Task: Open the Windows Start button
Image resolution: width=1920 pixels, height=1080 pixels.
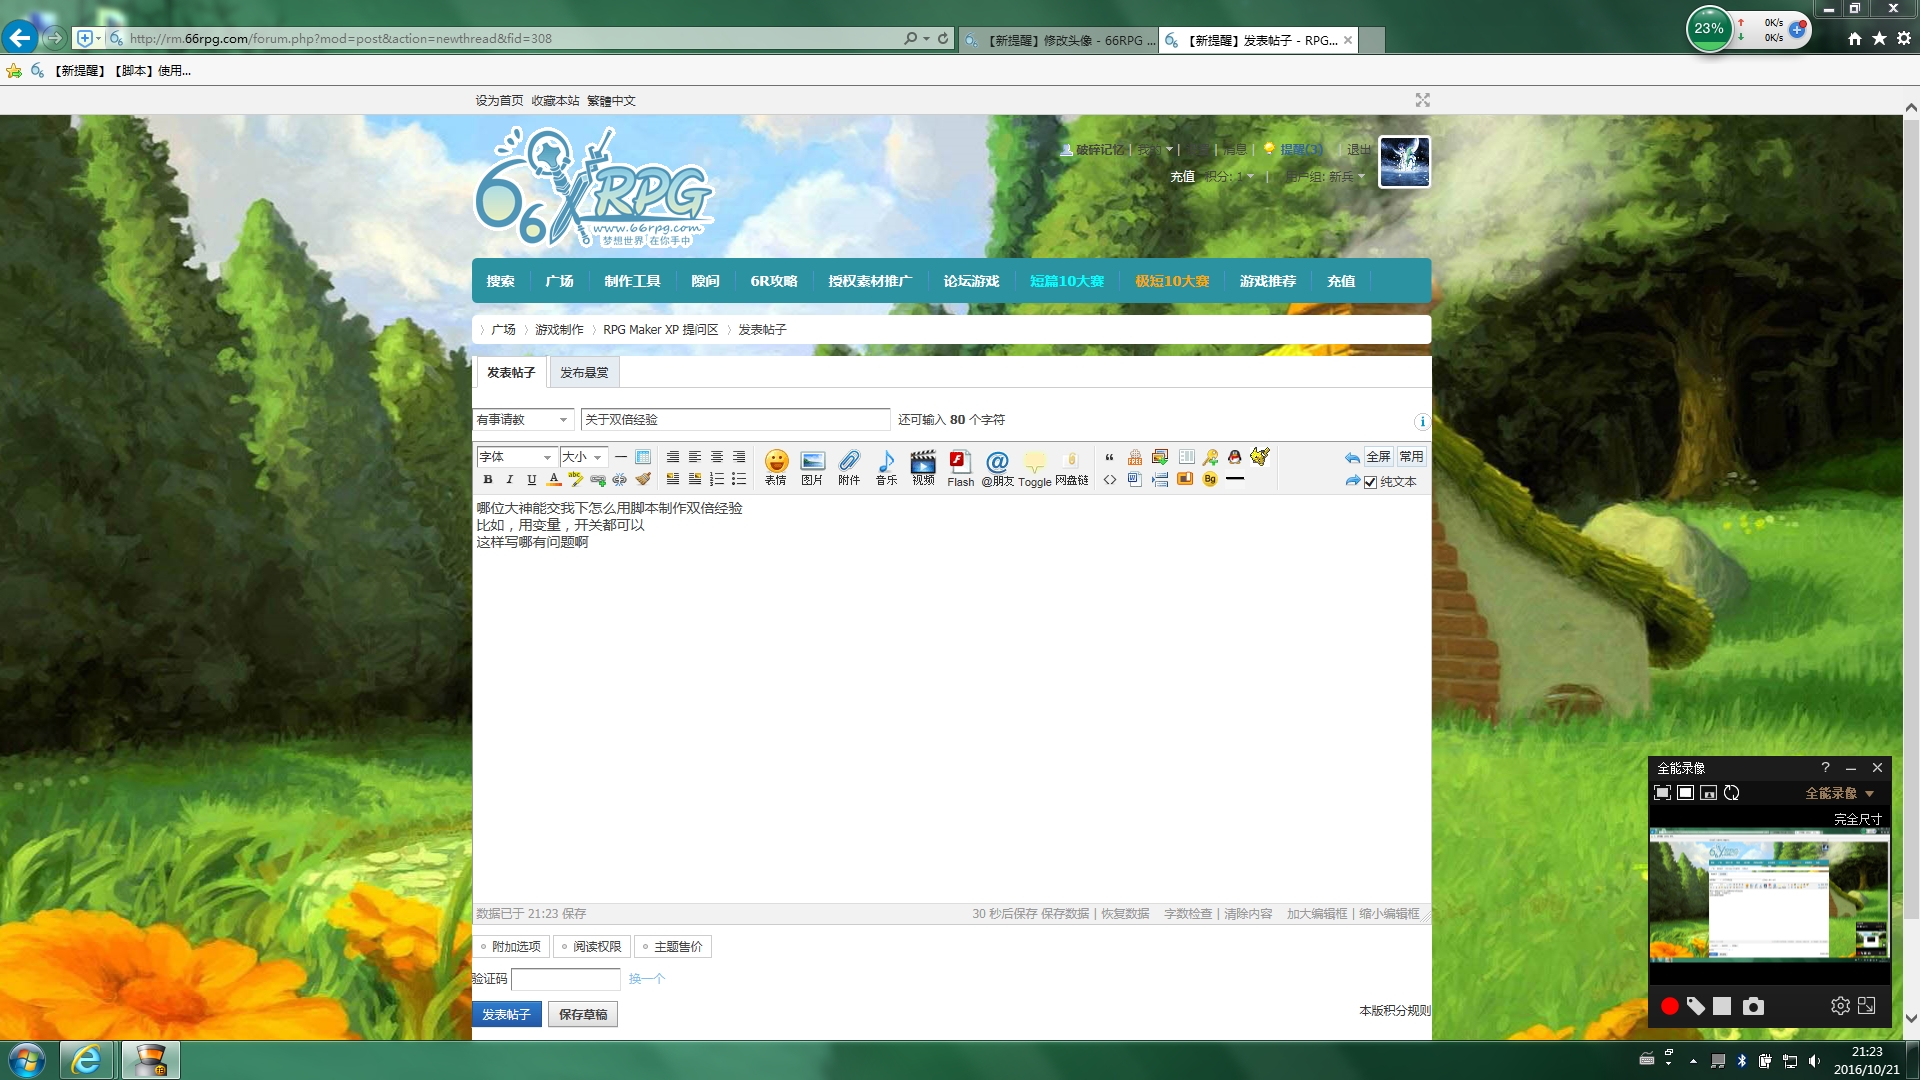Action: coord(26,1060)
